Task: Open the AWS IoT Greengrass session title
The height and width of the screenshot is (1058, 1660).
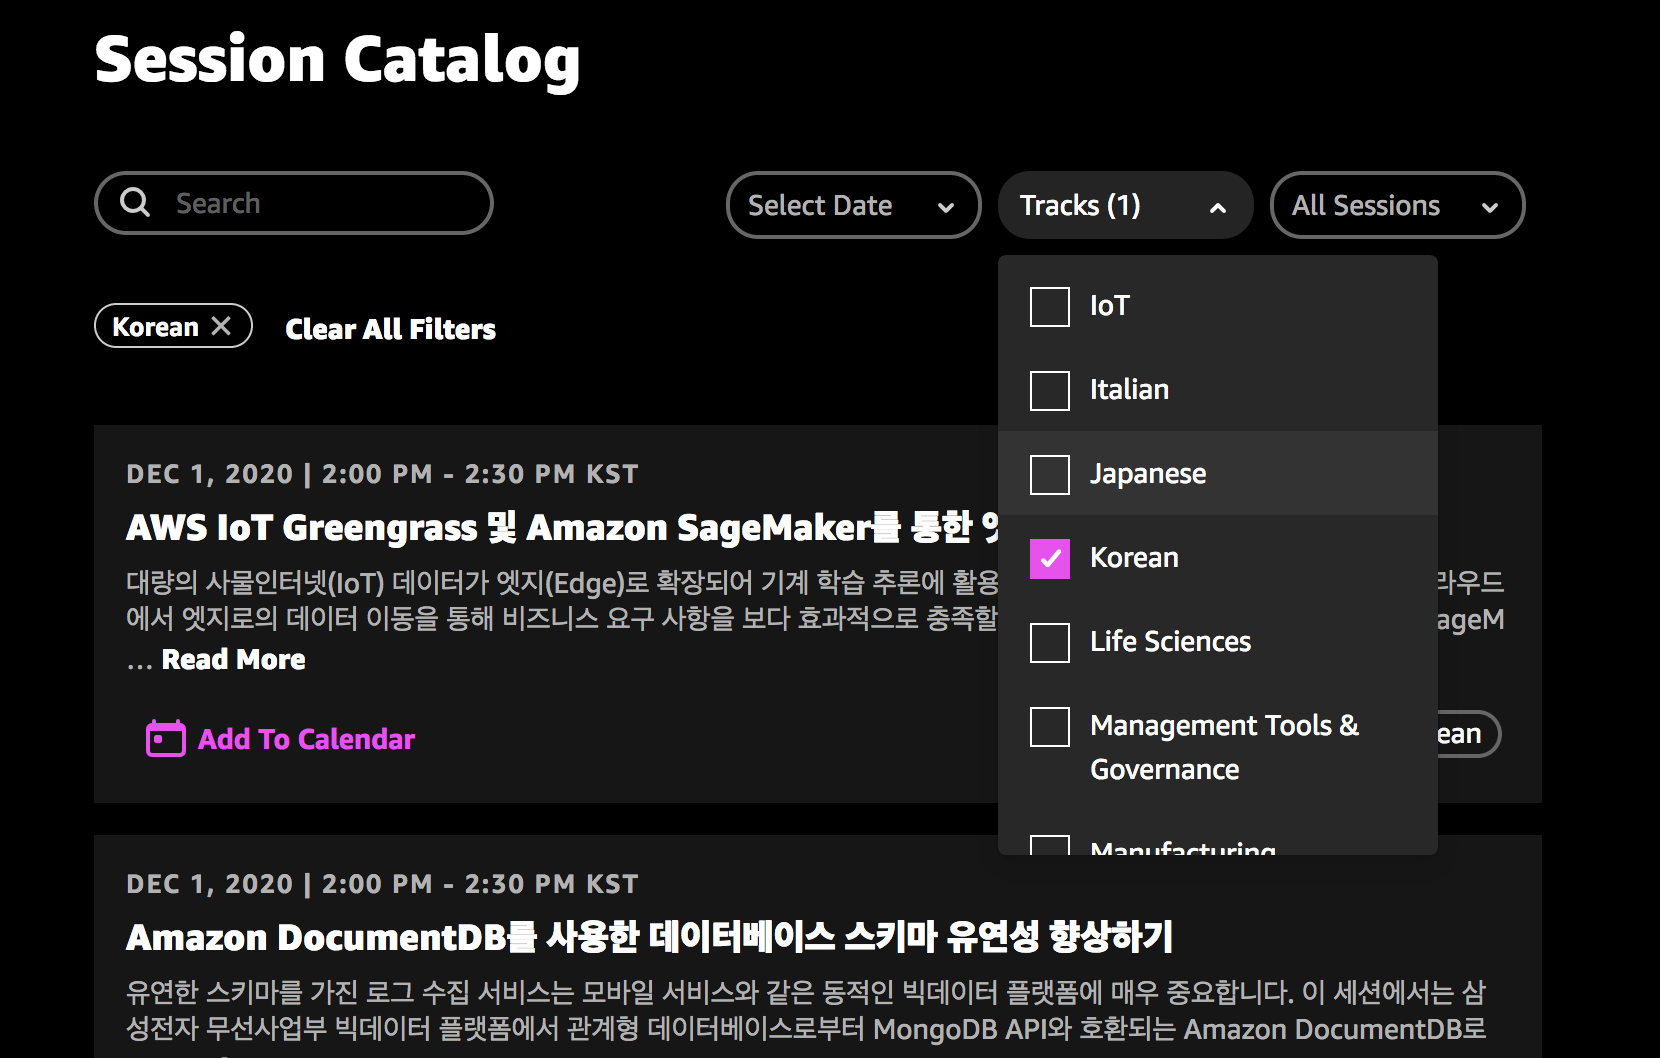Action: [562, 527]
